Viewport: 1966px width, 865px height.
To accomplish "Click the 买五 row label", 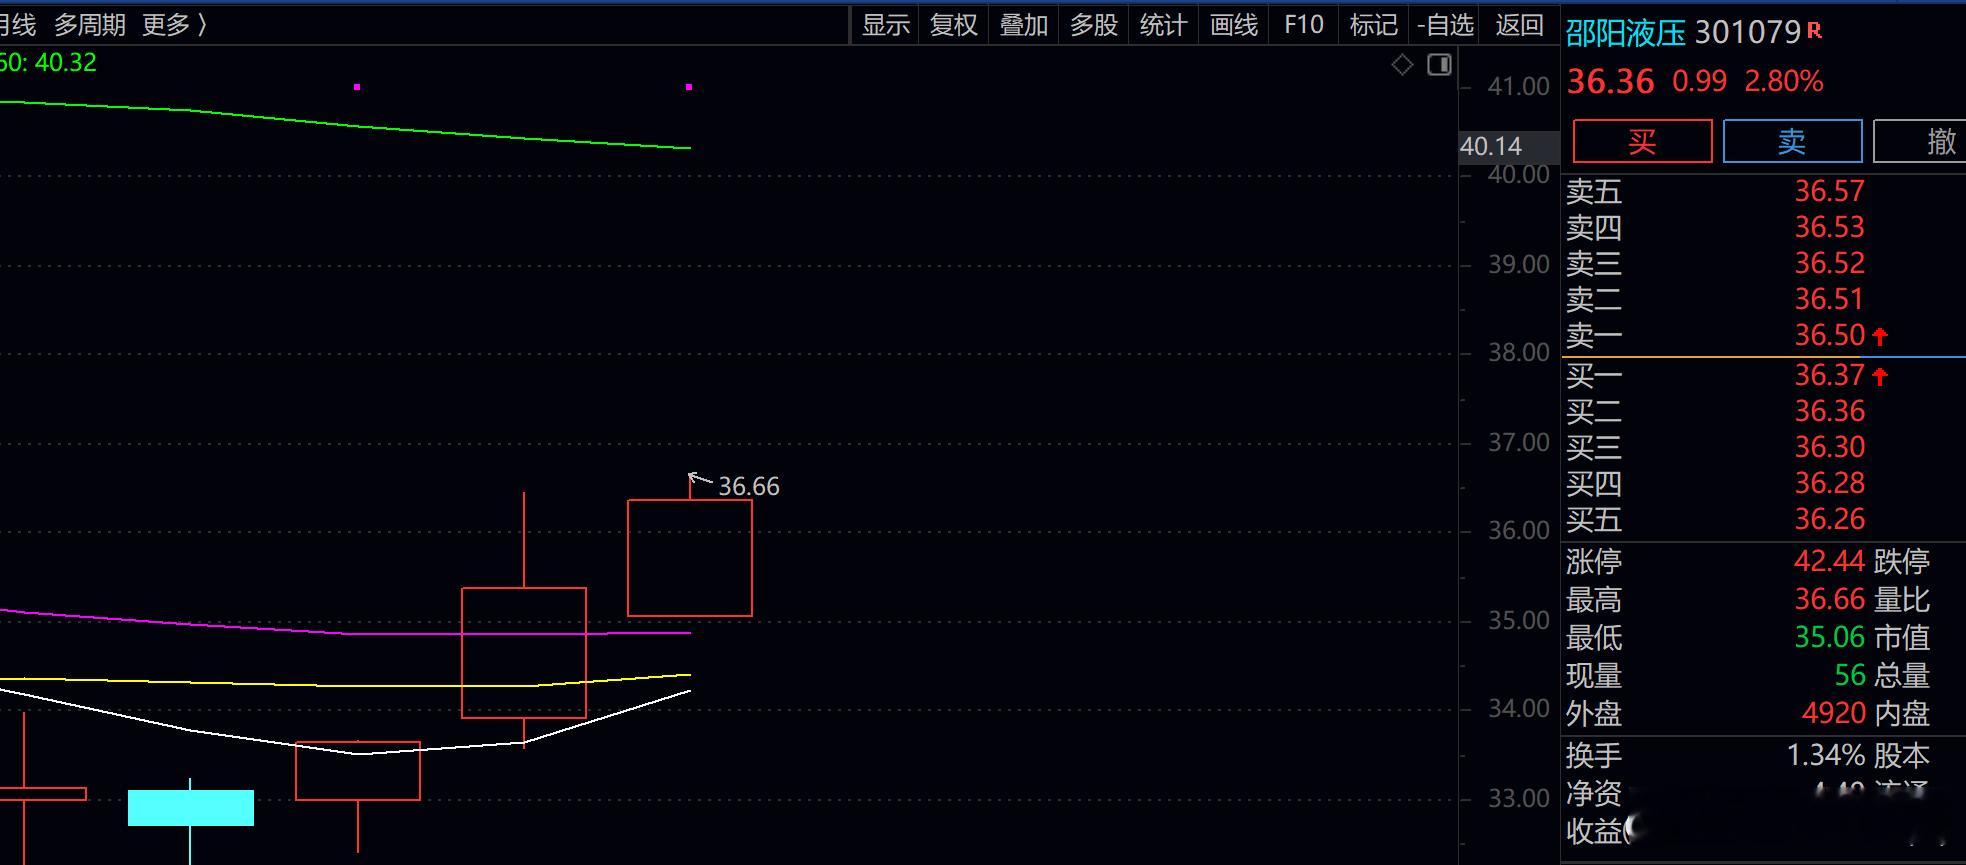I will [1594, 520].
